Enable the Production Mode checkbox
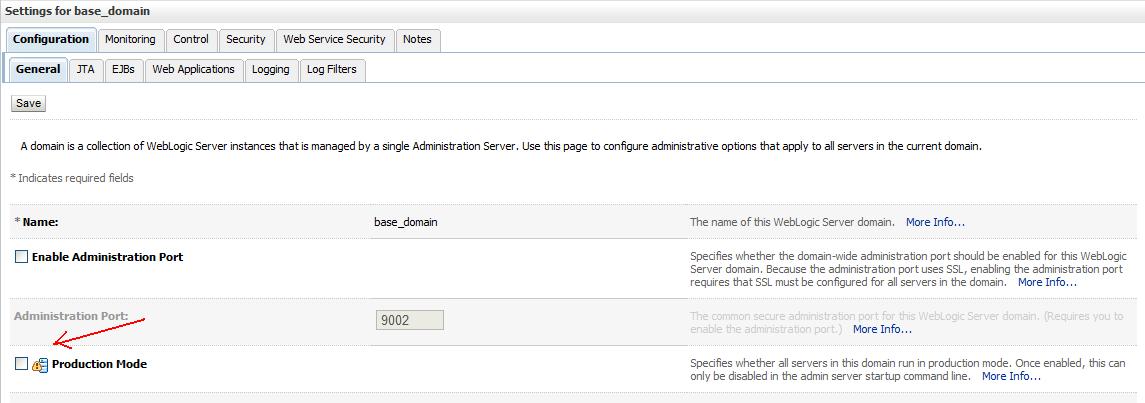 pyautogui.click(x=21, y=364)
